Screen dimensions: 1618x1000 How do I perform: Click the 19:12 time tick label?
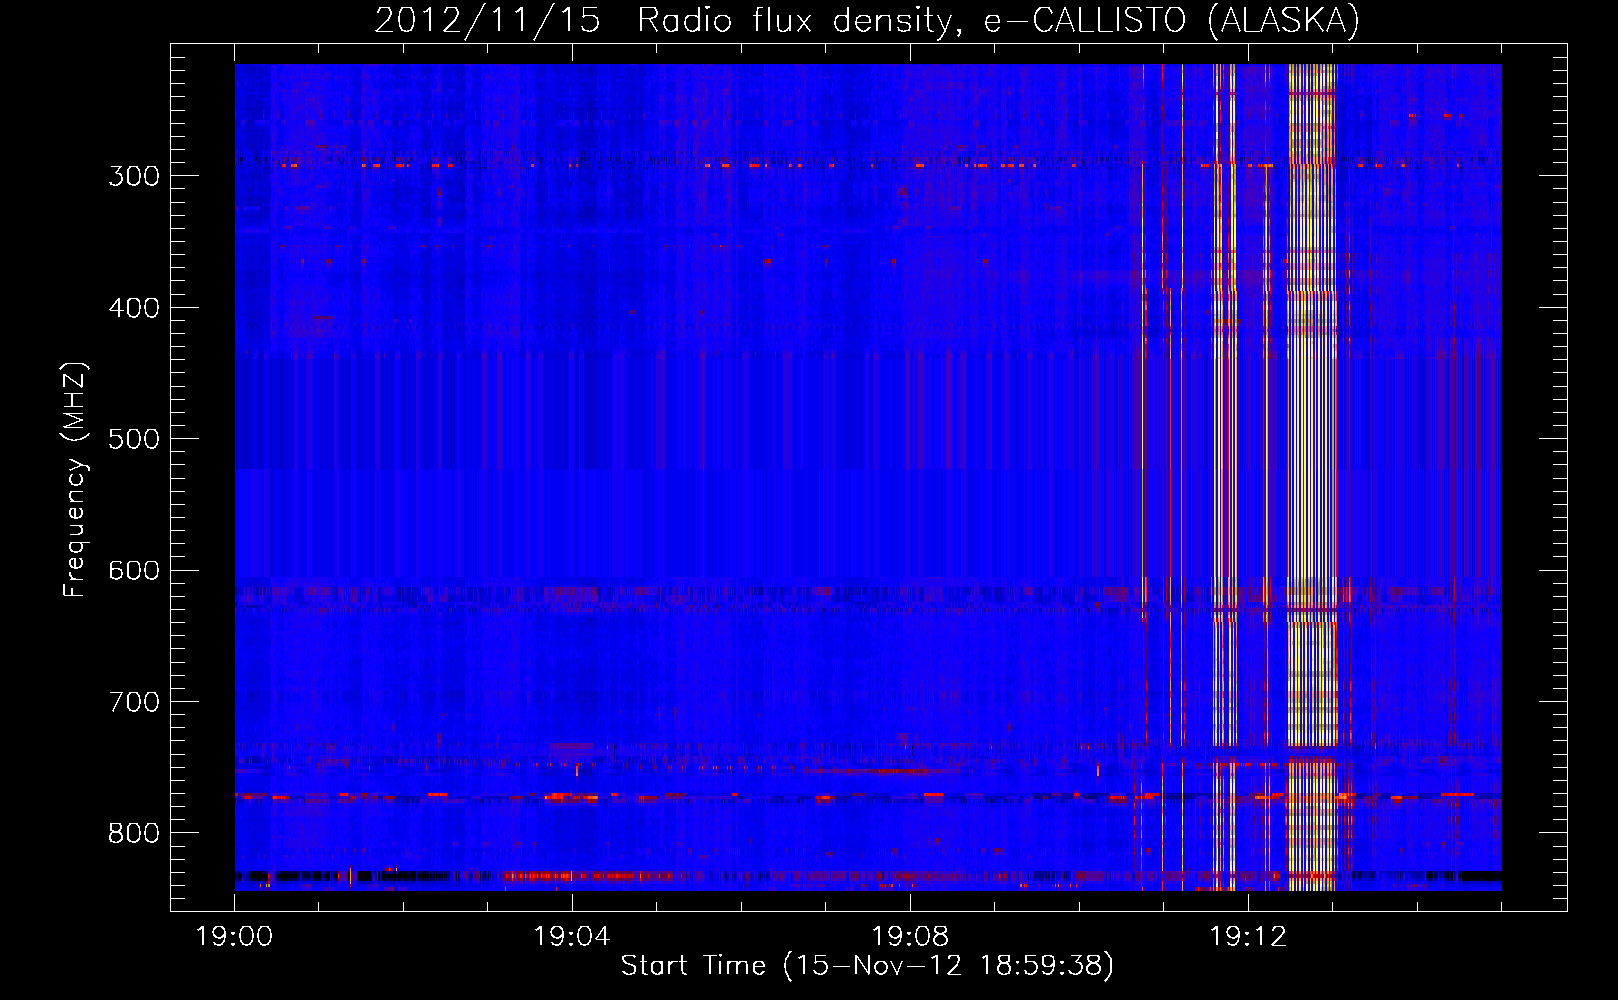1248,937
